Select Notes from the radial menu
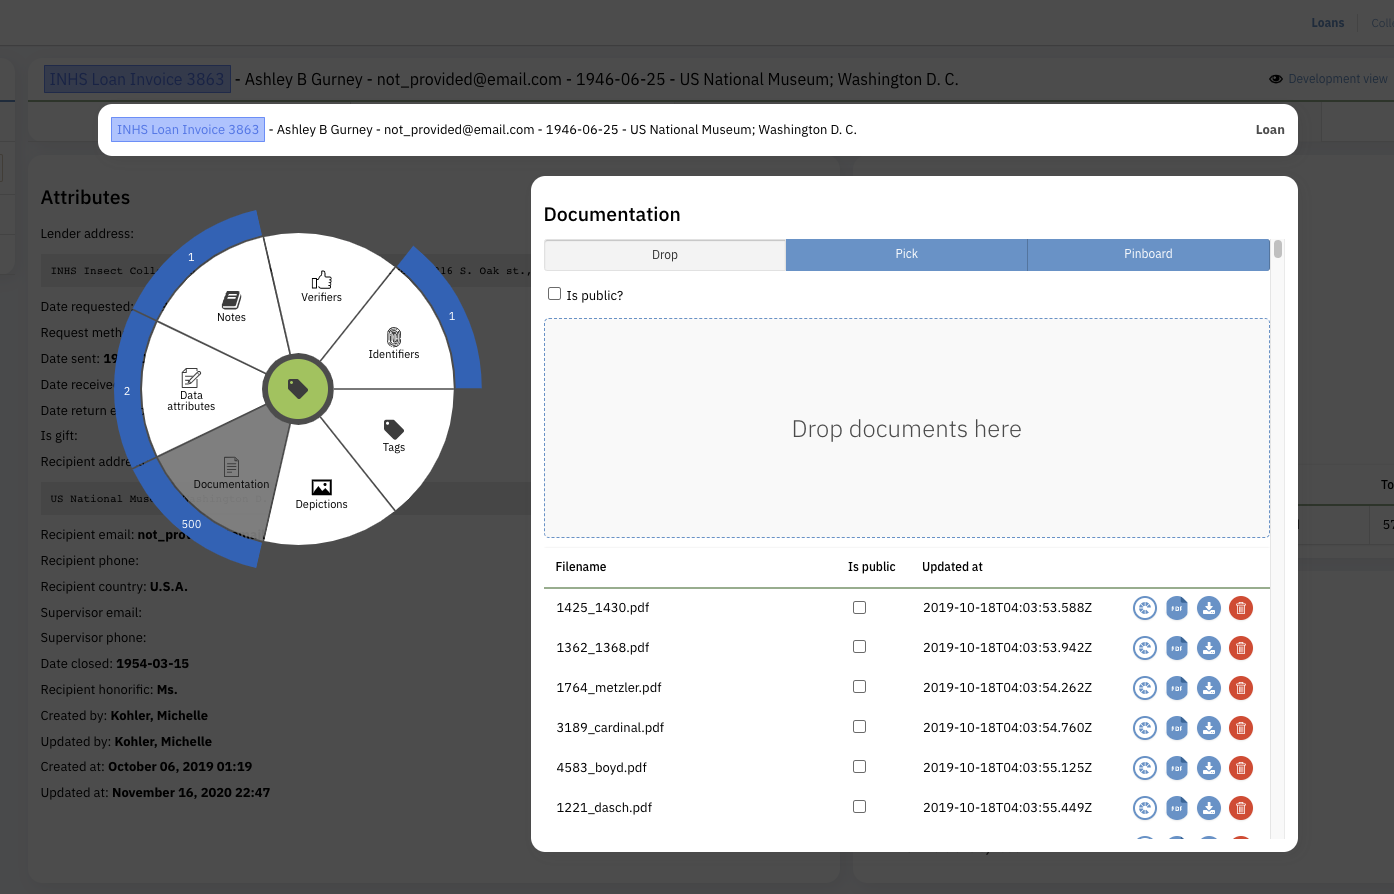 tap(231, 305)
